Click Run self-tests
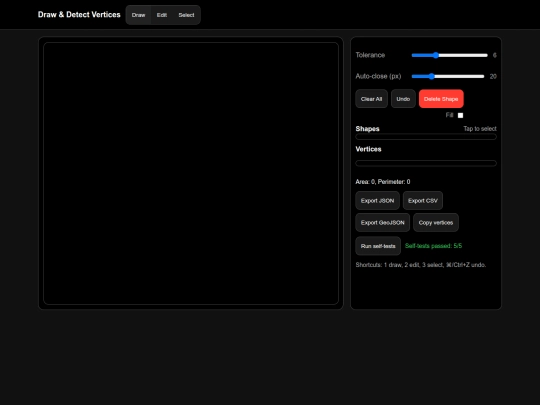Viewport: 540px width, 405px height. click(x=378, y=246)
